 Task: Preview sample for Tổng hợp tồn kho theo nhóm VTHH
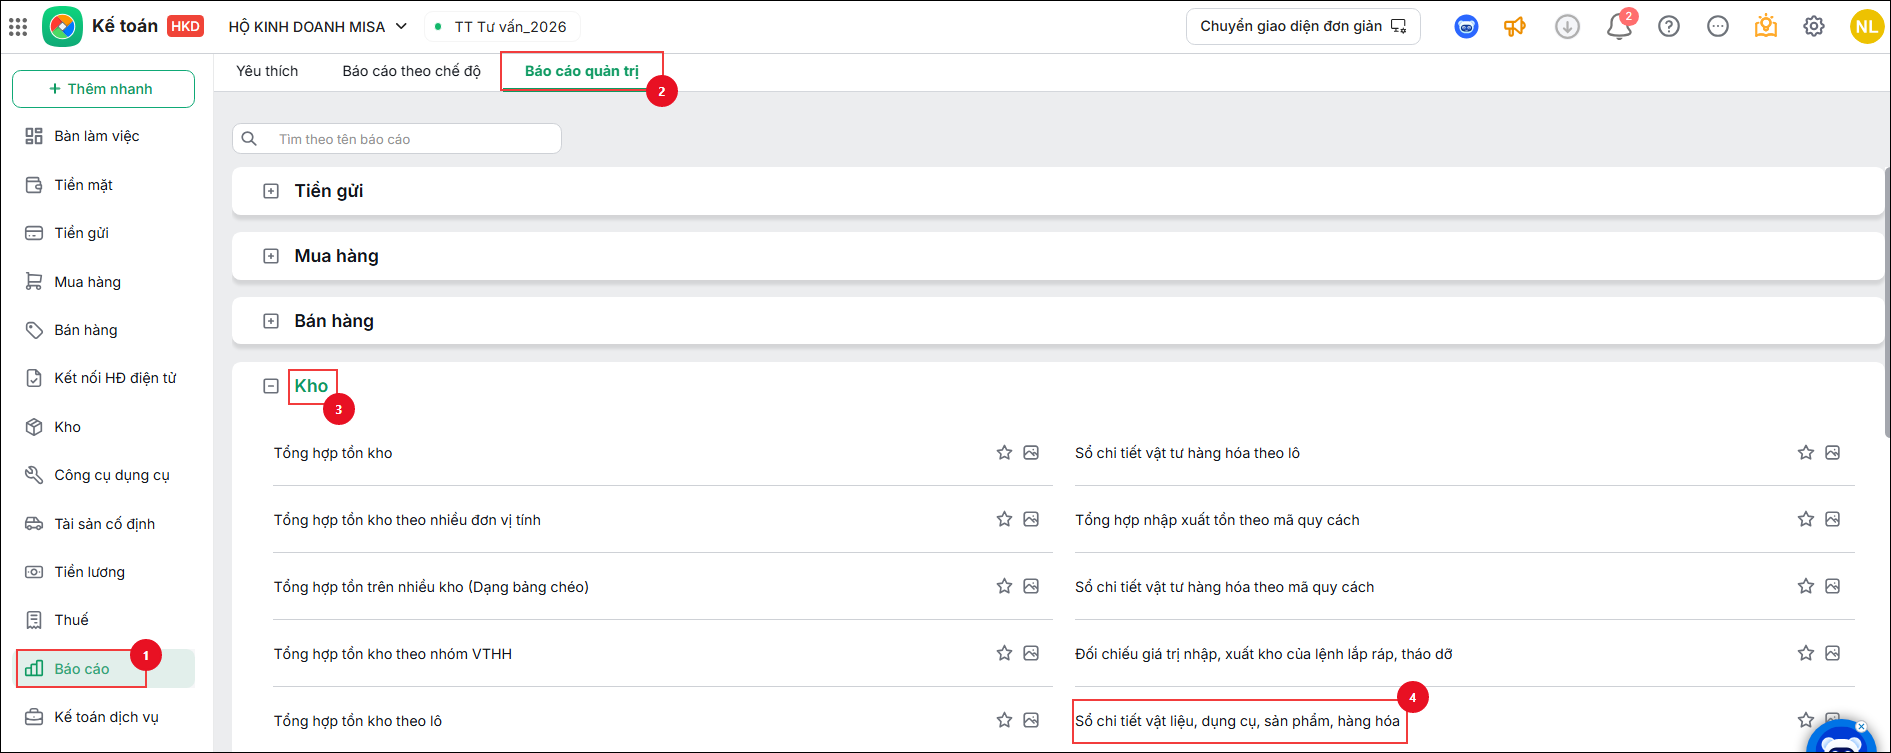point(1031,654)
